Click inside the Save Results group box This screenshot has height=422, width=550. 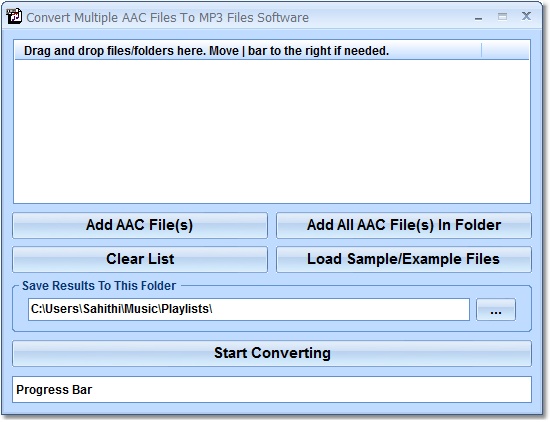272,326
